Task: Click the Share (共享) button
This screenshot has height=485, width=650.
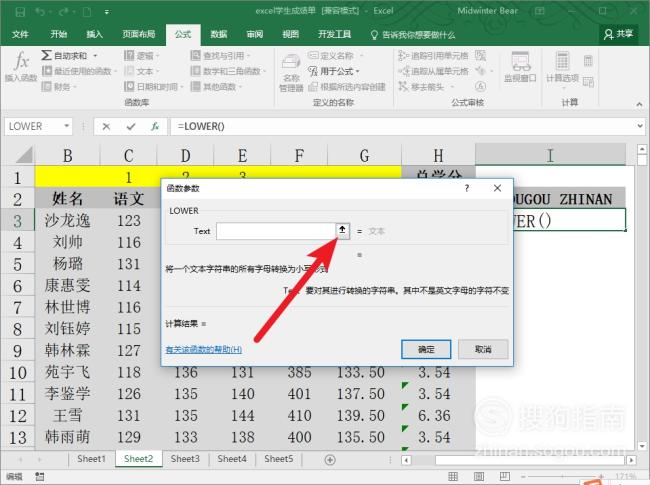Action: [618, 34]
